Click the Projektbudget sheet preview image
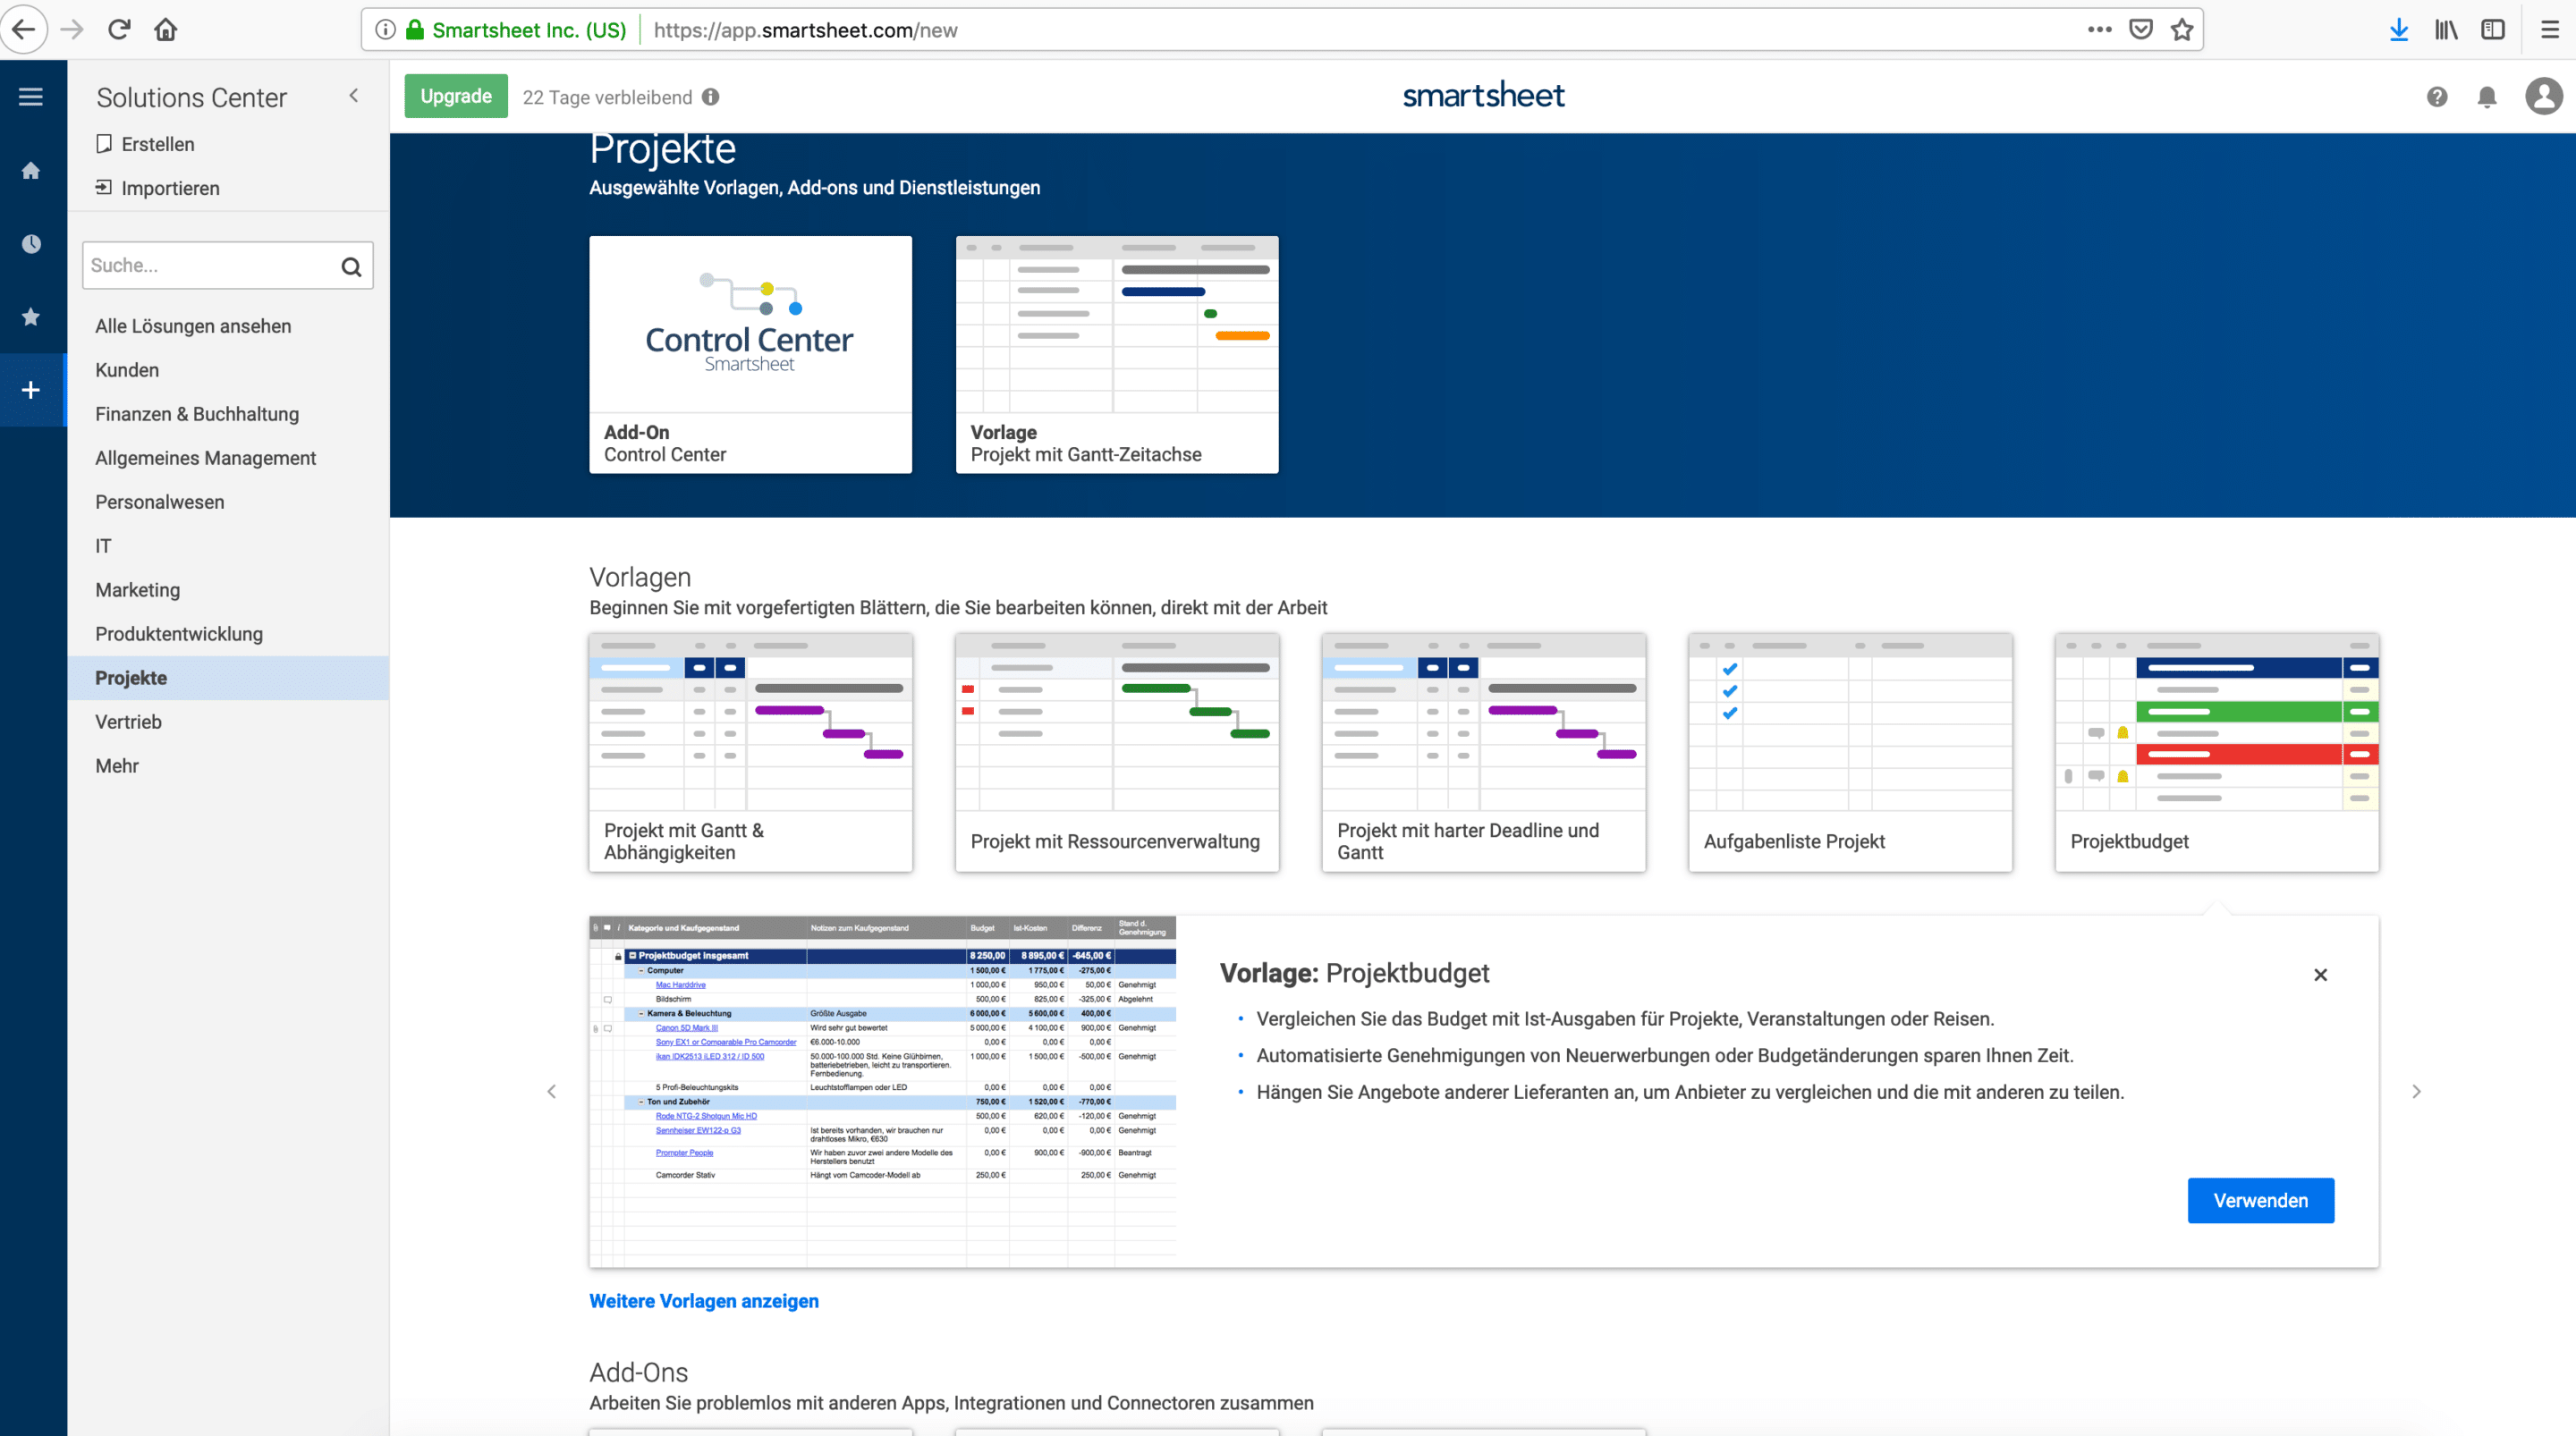This screenshot has width=2576, height=1436. tap(883, 1091)
